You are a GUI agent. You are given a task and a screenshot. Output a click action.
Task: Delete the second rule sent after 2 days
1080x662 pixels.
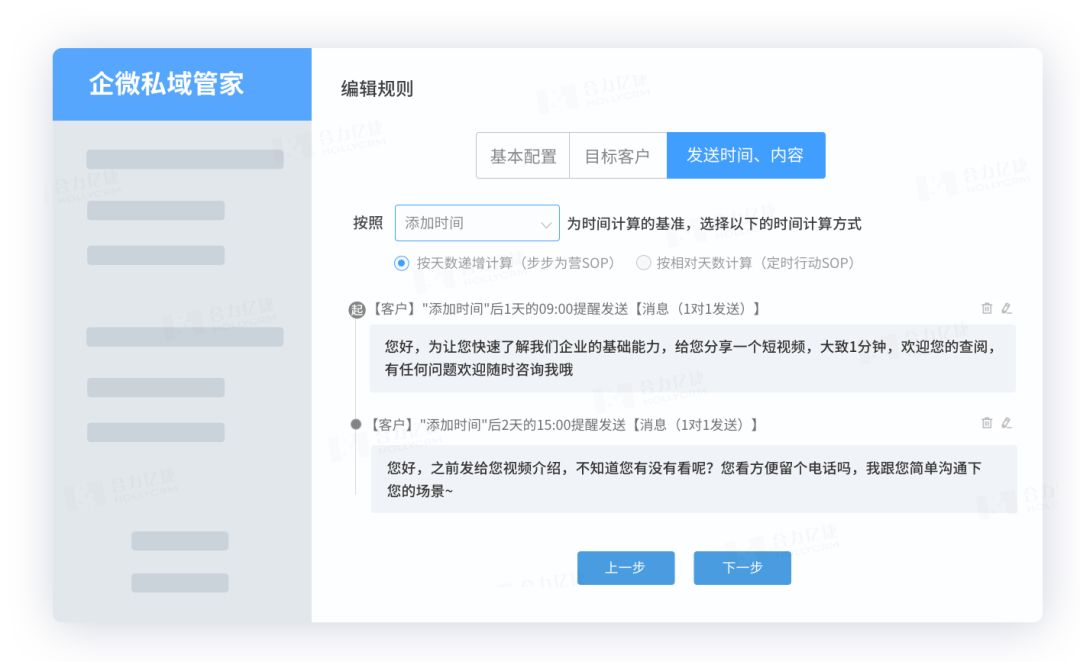[986, 423]
